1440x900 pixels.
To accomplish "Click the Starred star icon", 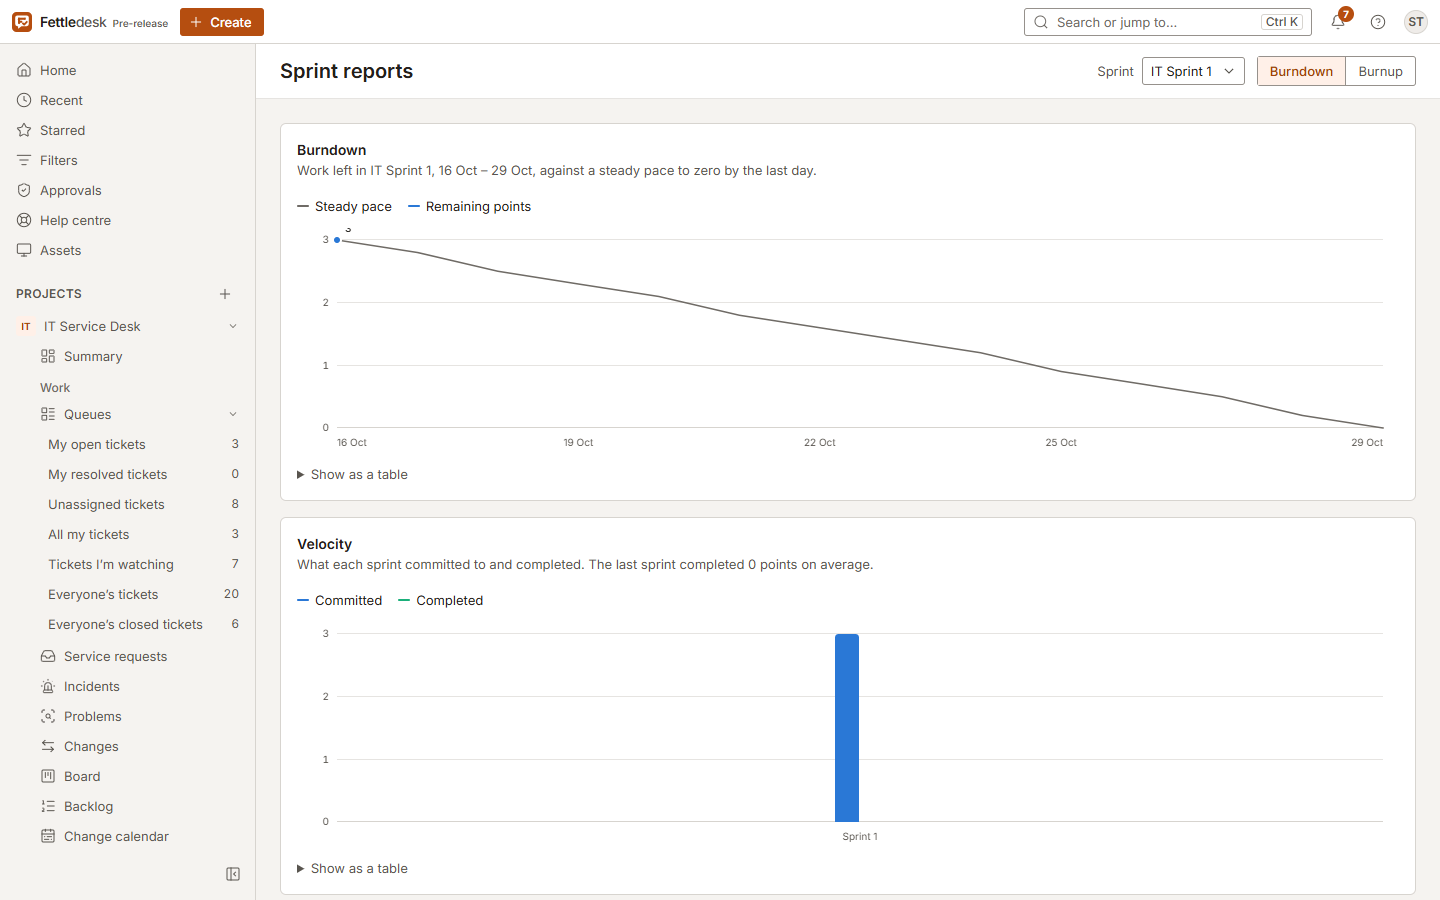I will [24, 130].
